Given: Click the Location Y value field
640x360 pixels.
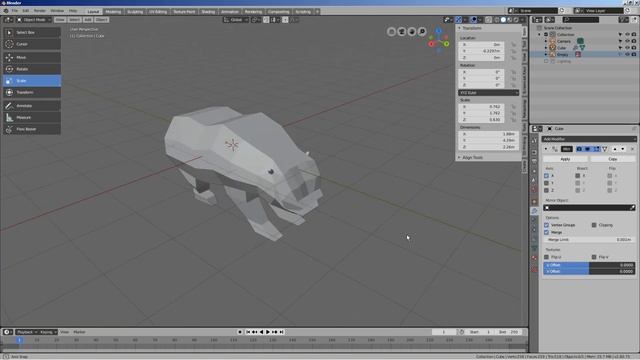Looking at the screenshot, I should (482, 51).
